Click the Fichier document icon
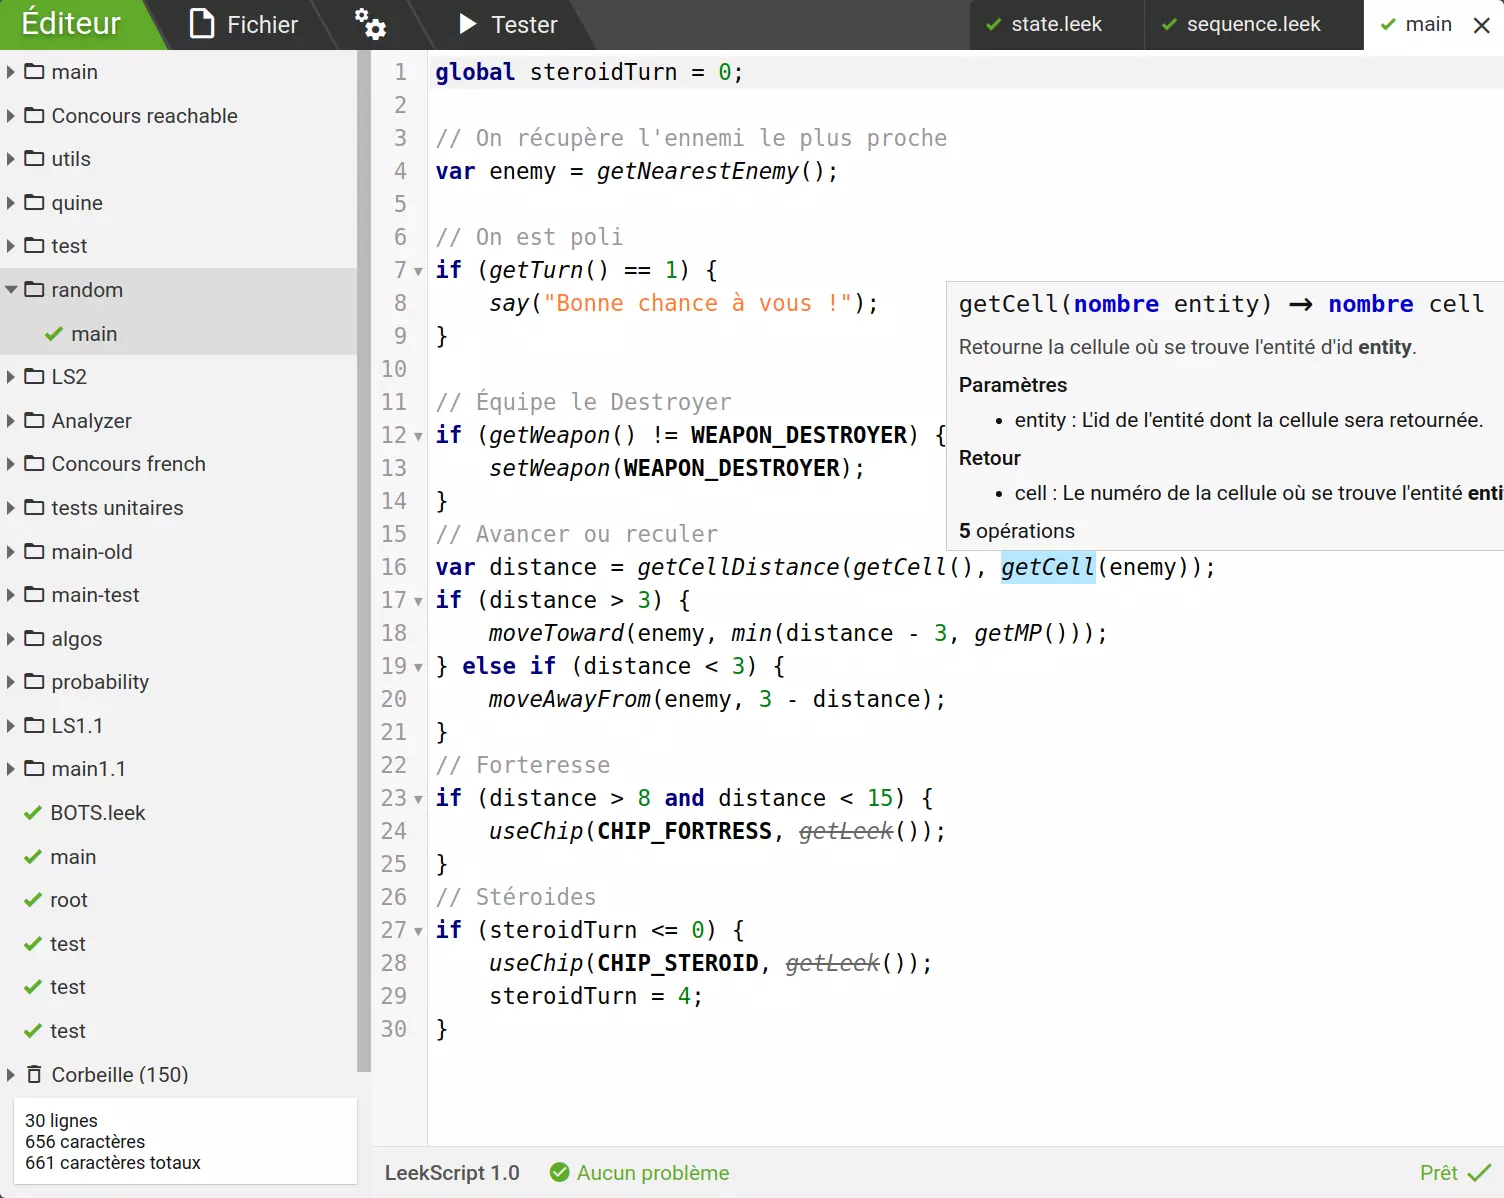Screen dimensions: 1504x1198 pyautogui.click(x=202, y=24)
